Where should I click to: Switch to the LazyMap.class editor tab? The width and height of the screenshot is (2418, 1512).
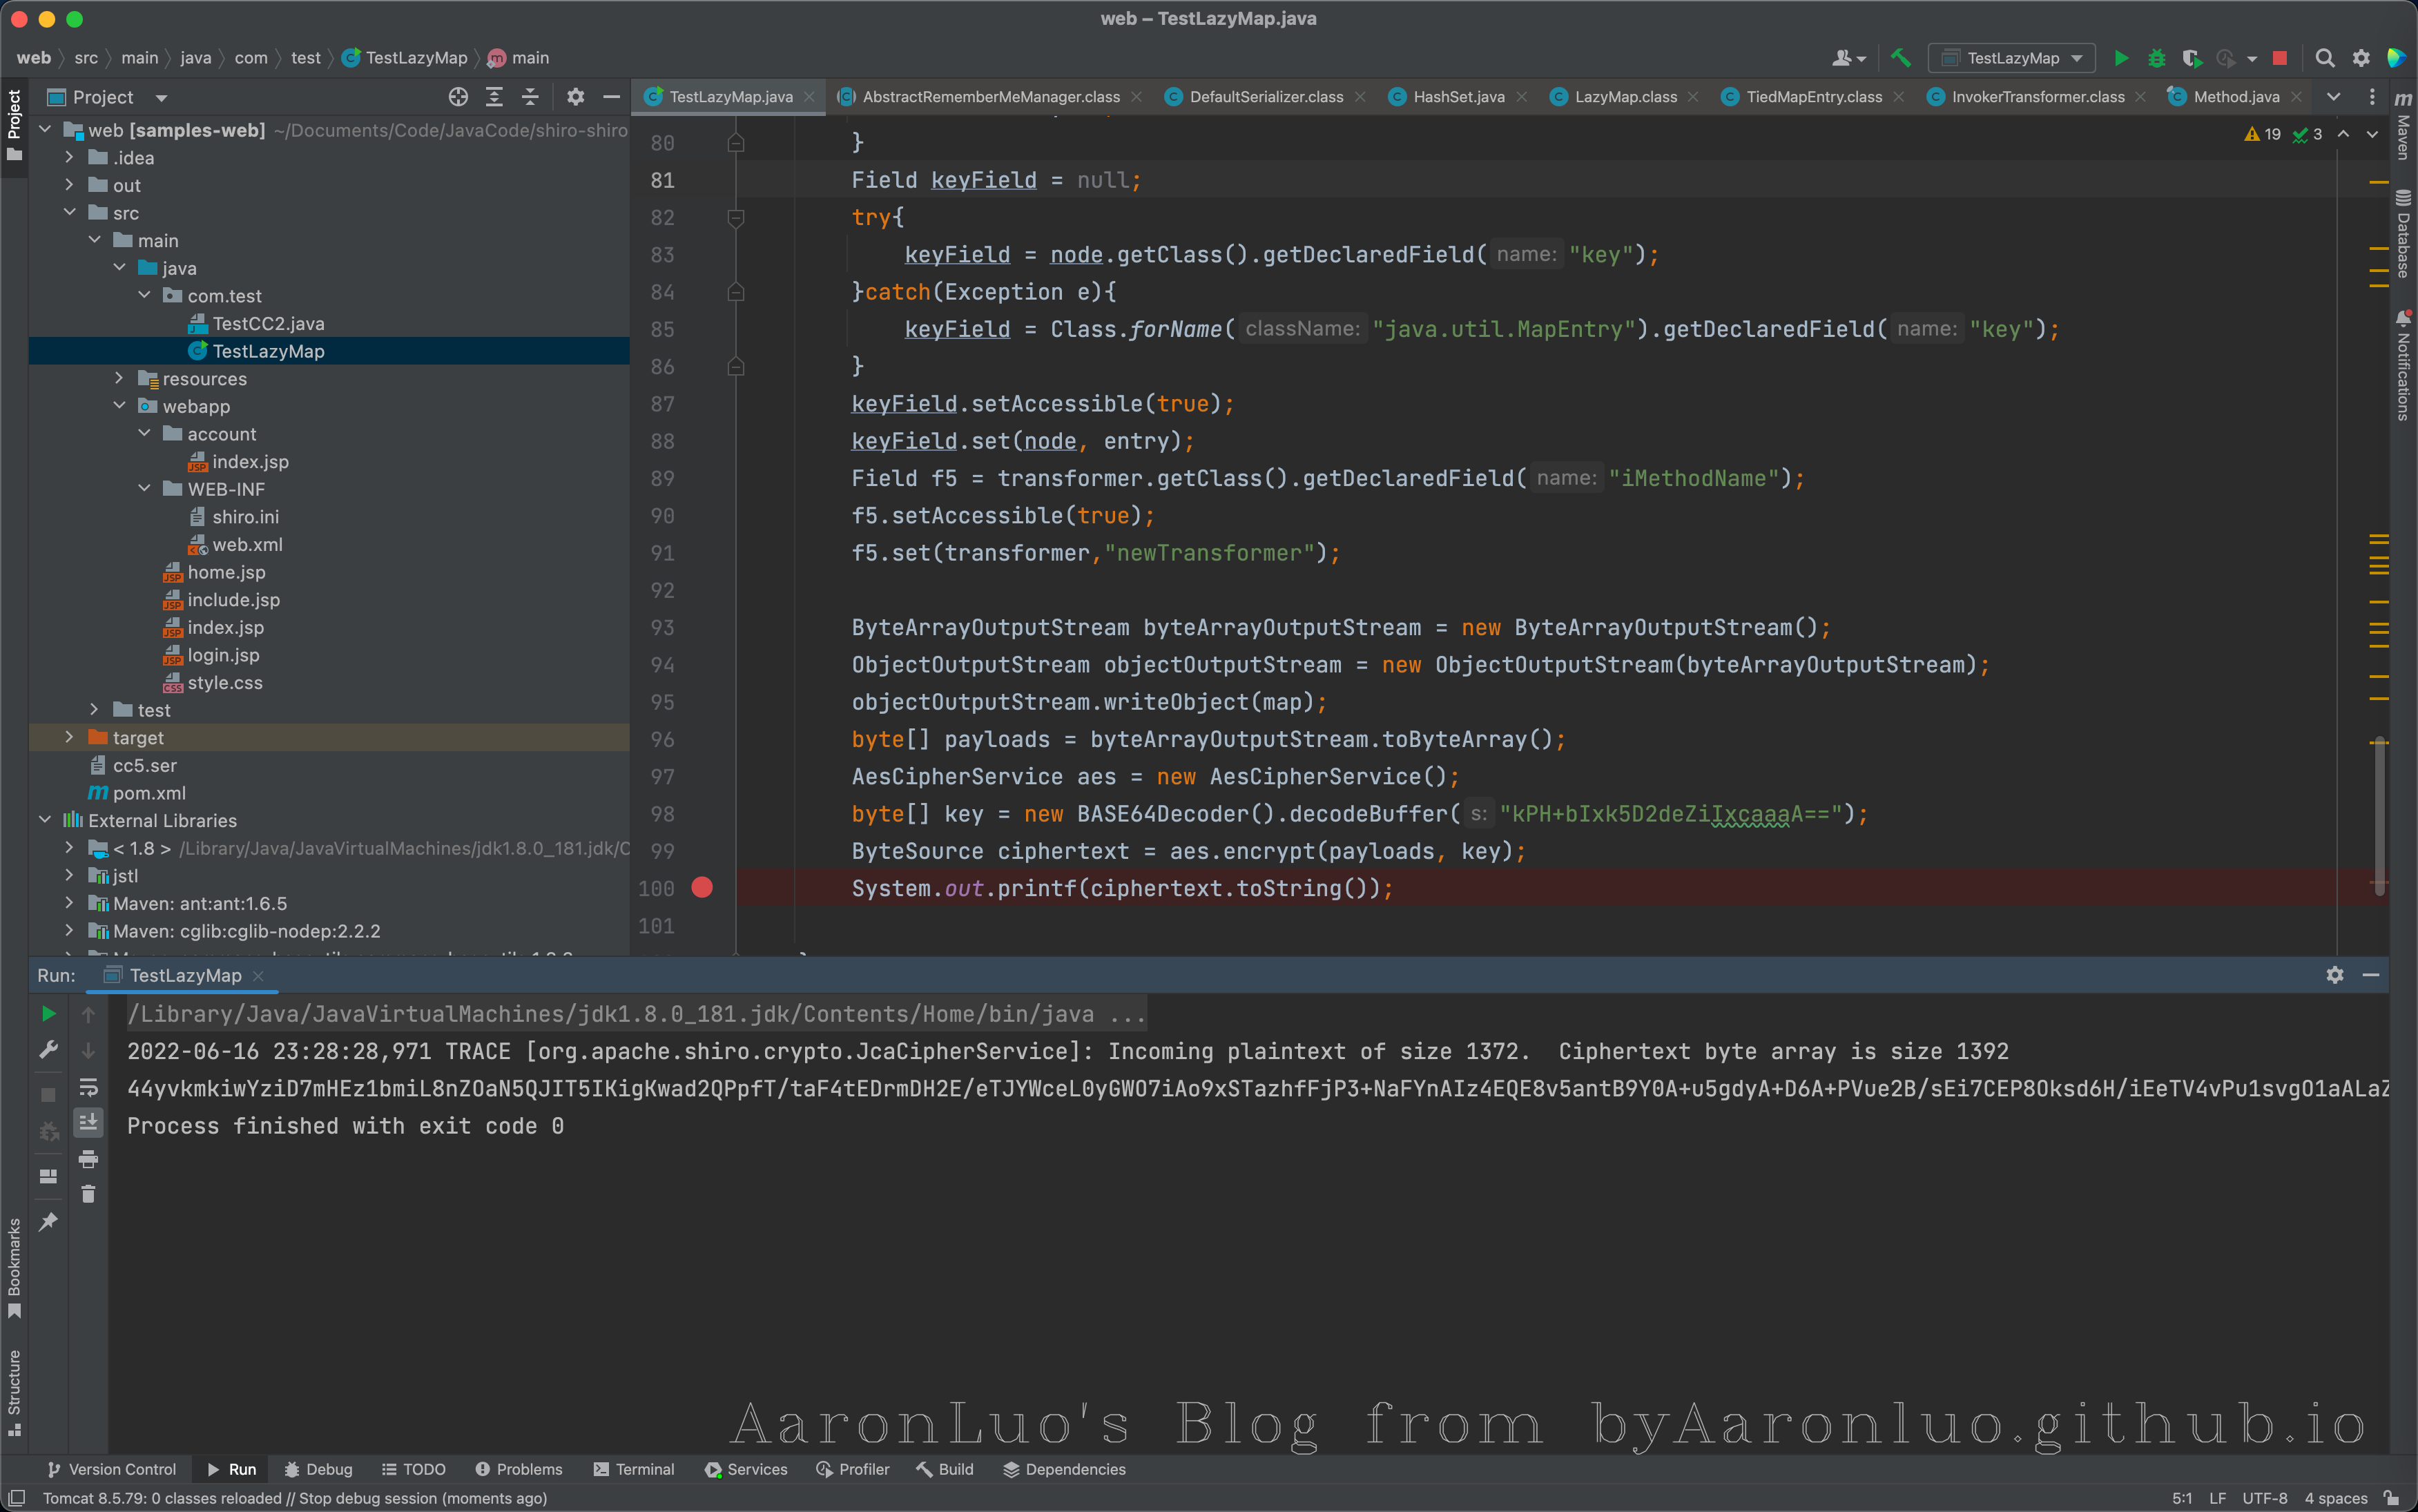[x=1624, y=97]
